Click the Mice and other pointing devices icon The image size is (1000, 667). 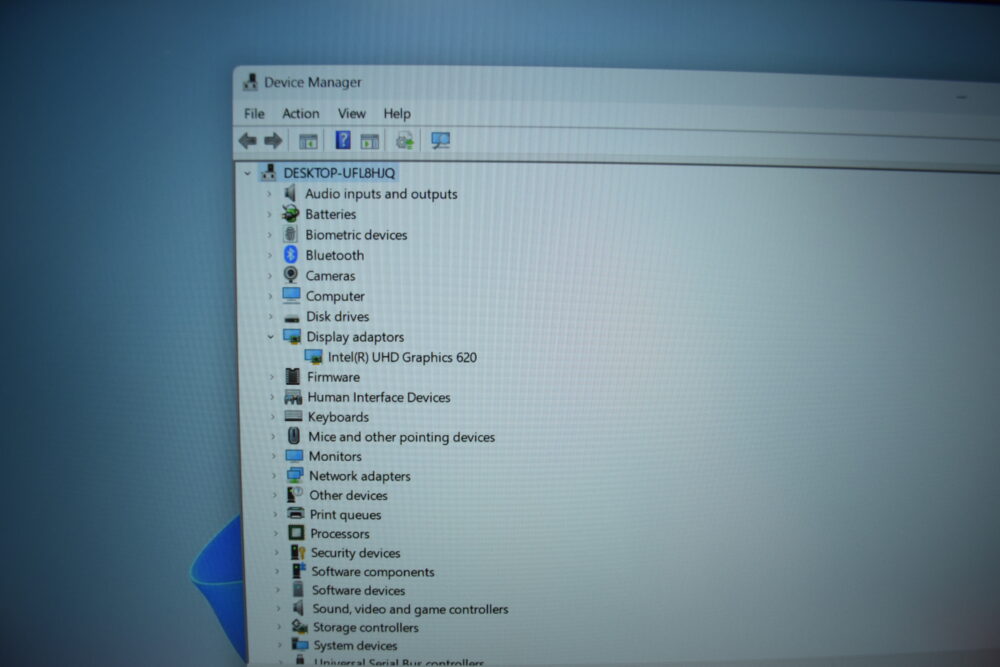[294, 436]
